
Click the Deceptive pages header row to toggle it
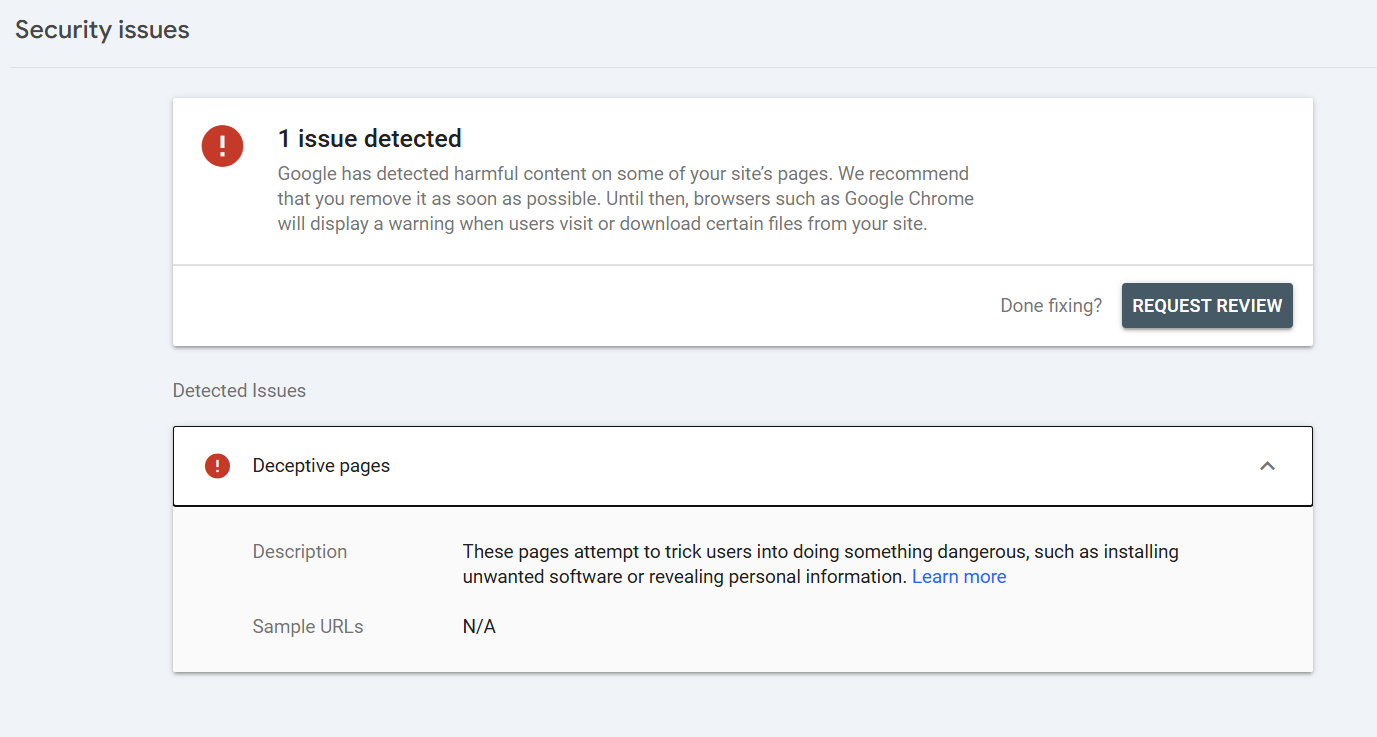coord(700,466)
